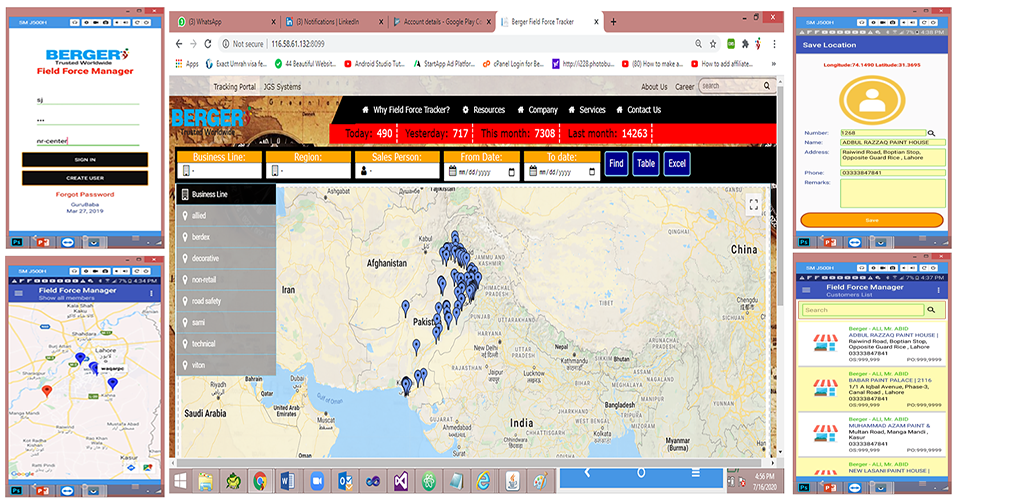Image resolution: width=1024 pixels, height=500 pixels.
Task: Open the Resources menu item
Action: point(483,110)
